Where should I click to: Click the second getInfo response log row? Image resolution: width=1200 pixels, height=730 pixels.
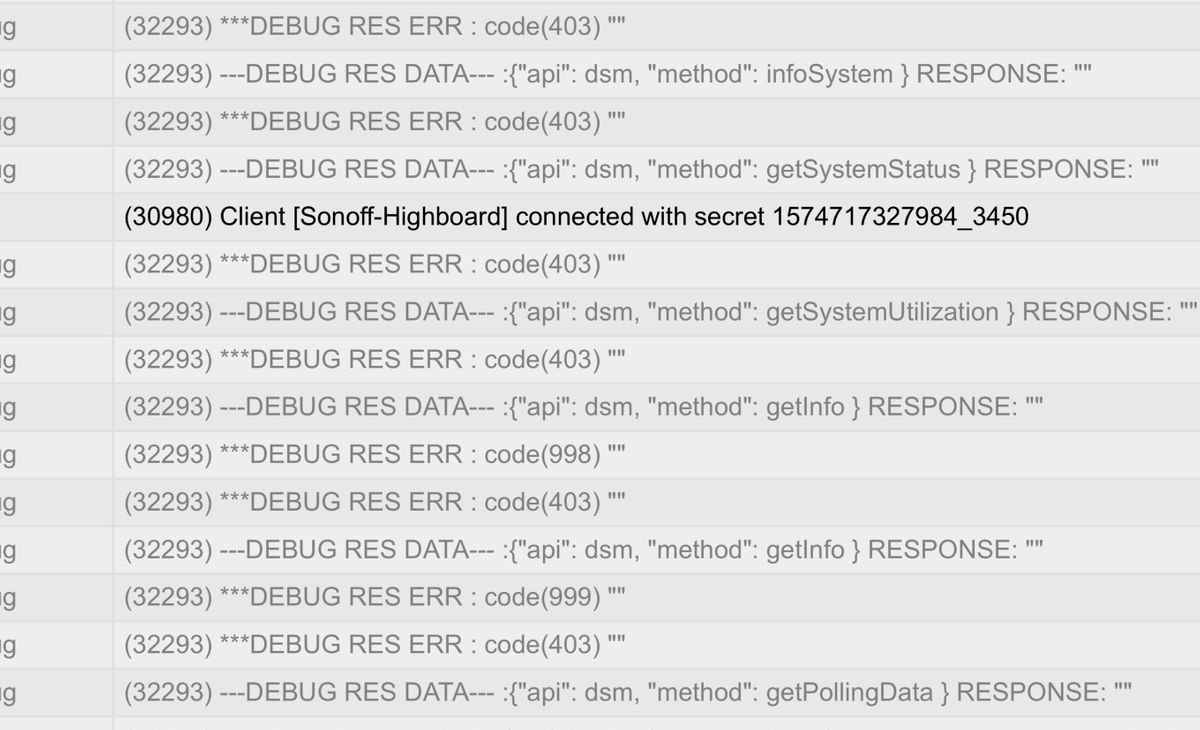[657, 550]
